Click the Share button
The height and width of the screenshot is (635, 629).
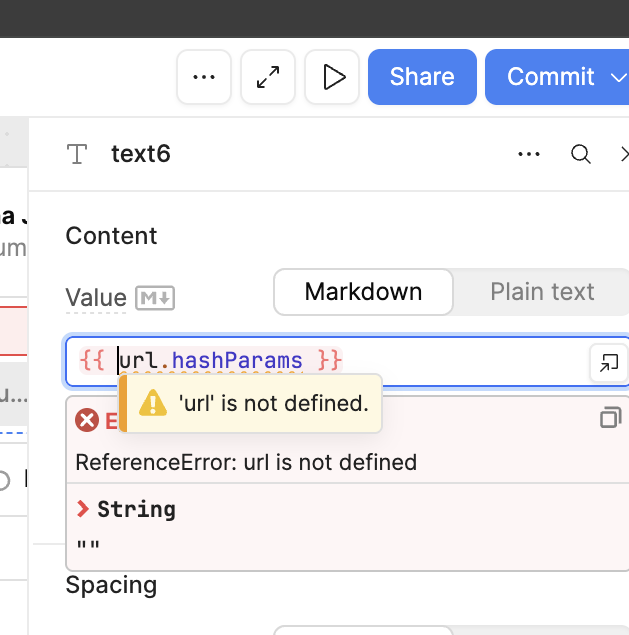[x=421, y=77]
